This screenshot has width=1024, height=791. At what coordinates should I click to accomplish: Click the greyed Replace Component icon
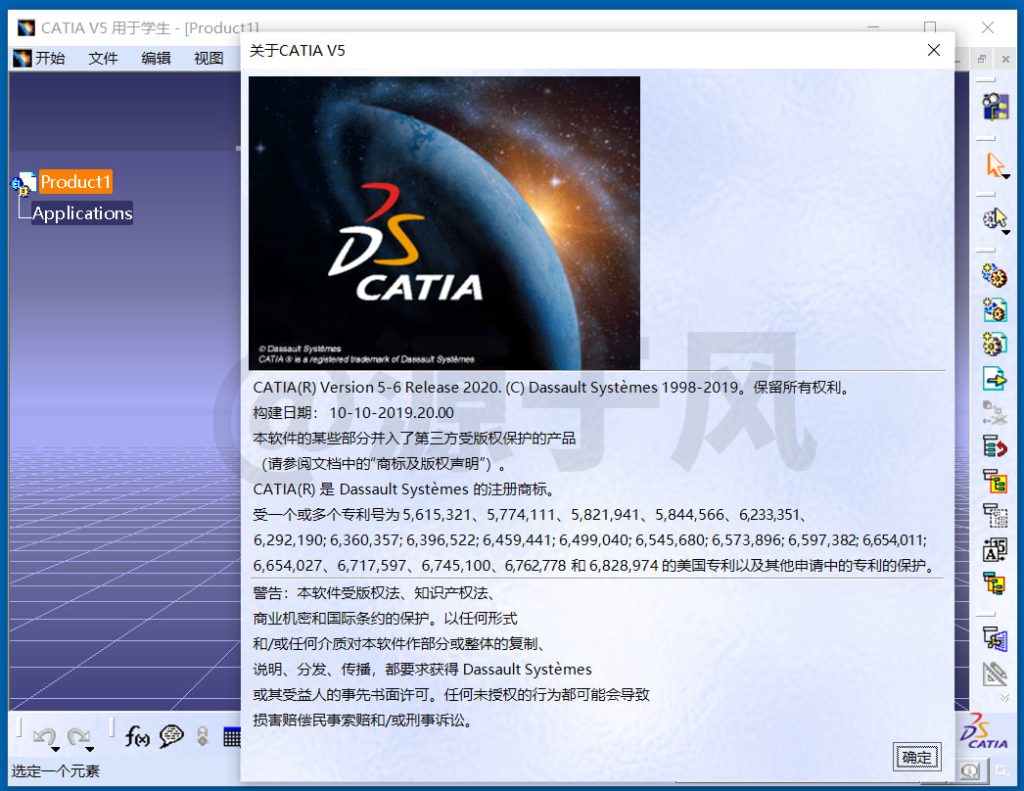coord(995,413)
